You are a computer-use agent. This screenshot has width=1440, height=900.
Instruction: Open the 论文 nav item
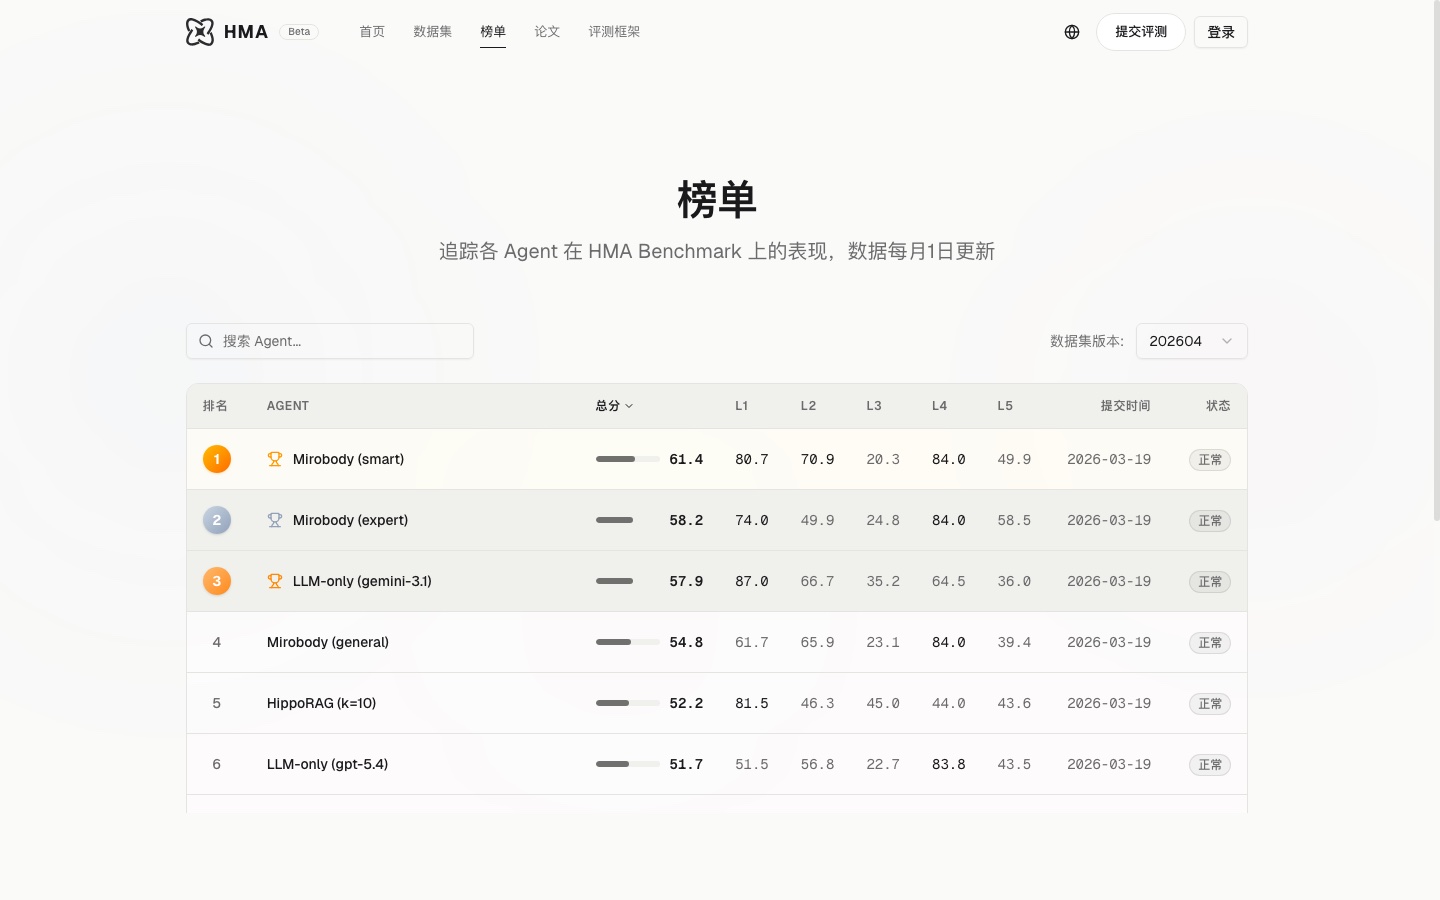click(x=547, y=32)
